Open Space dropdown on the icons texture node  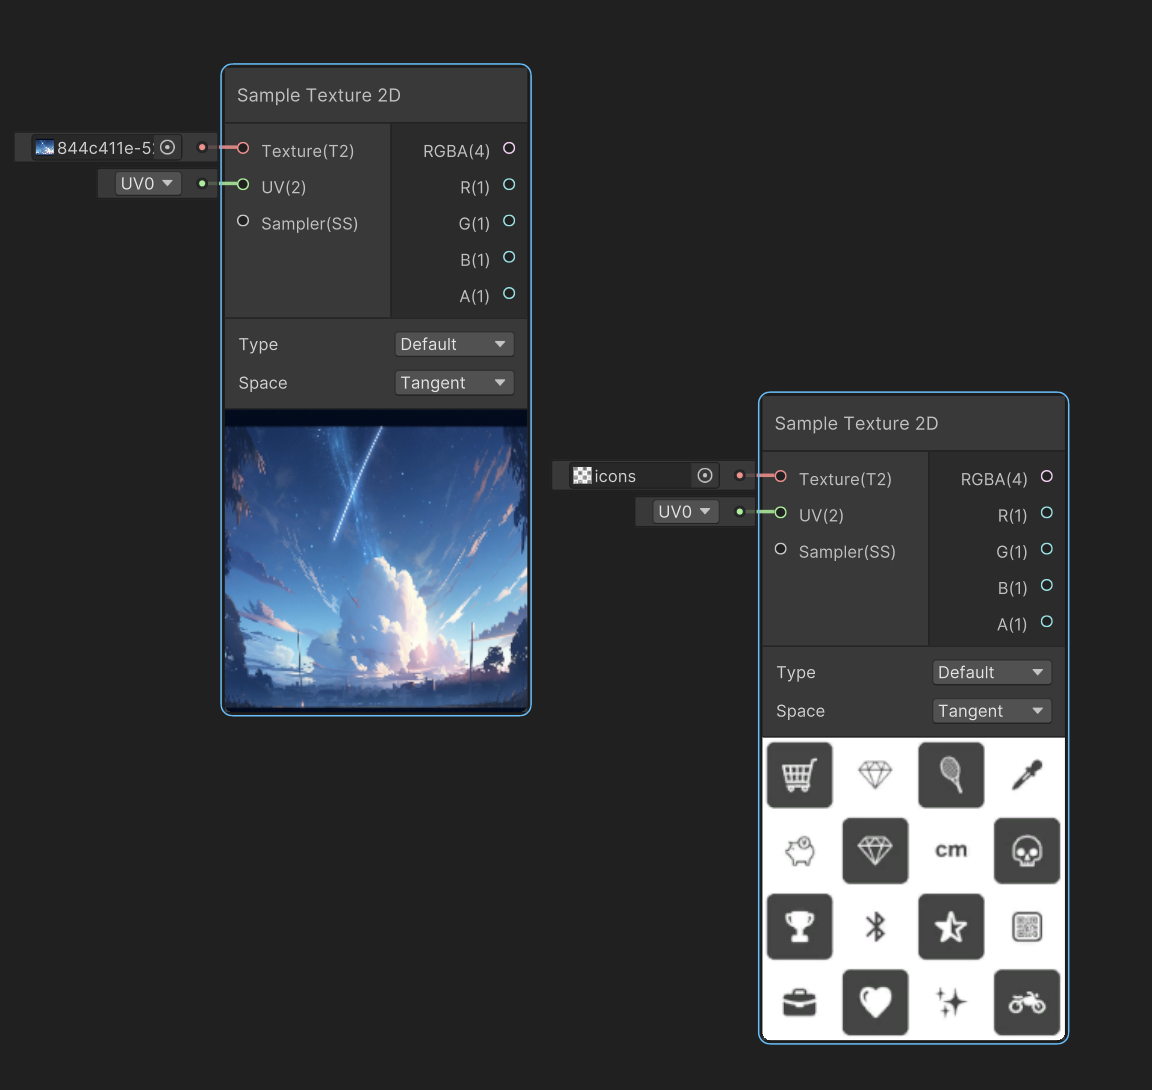tap(992, 711)
